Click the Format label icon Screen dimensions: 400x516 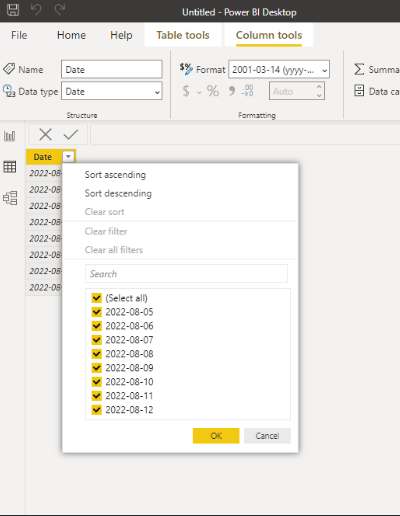pyautogui.click(x=186, y=69)
